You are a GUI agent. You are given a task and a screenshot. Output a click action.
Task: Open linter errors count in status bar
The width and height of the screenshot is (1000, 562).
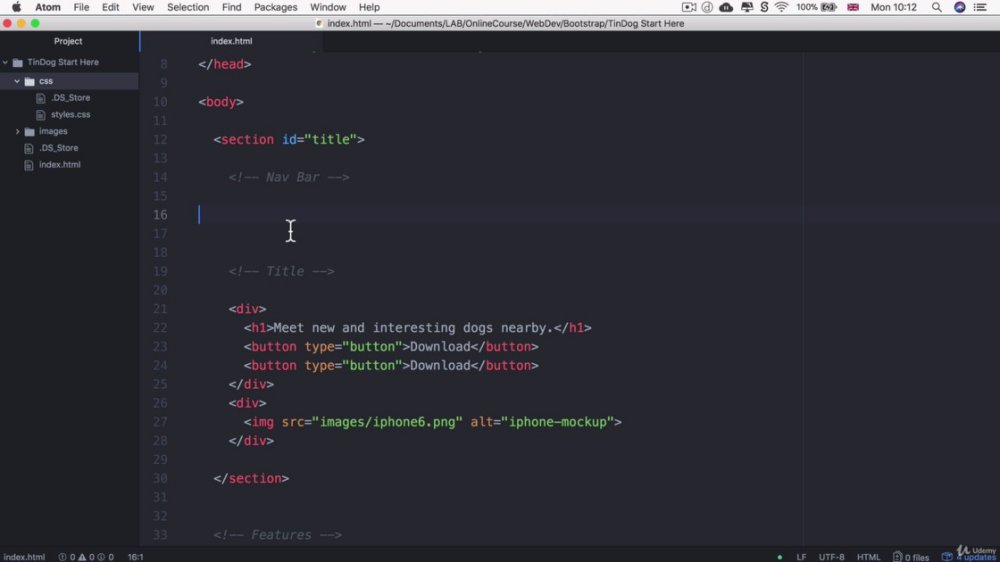(x=67, y=556)
